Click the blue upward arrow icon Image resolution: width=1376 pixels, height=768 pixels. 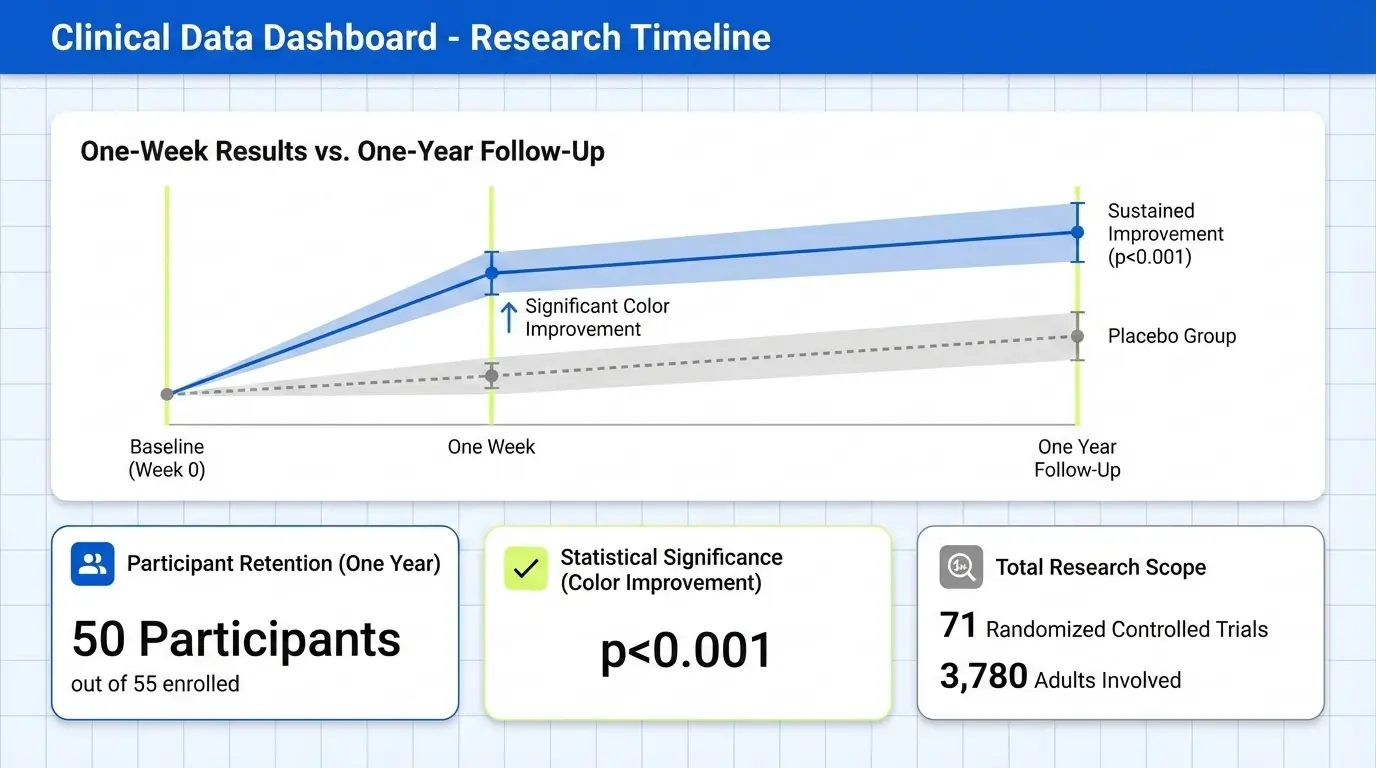pyautogui.click(x=508, y=317)
